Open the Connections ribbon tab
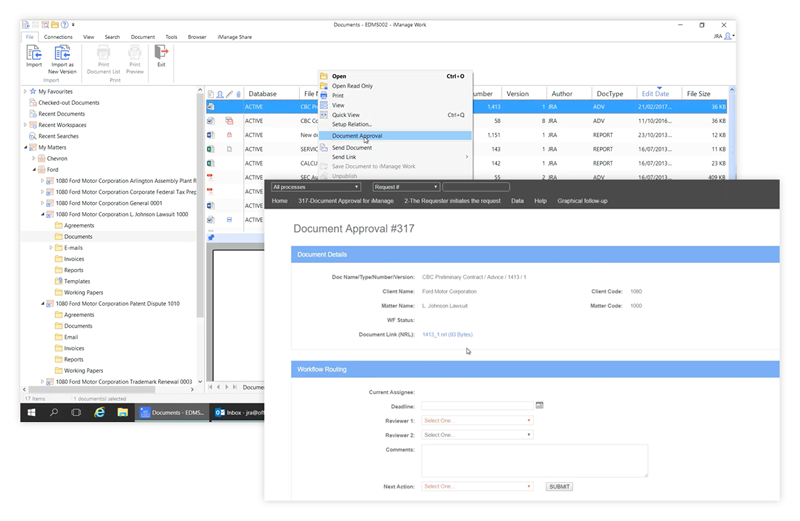800x521 pixels. [x=58, y=37]
